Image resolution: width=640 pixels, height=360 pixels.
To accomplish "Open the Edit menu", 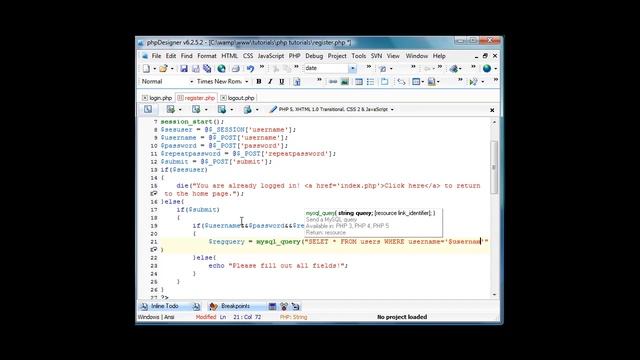I will pos(171,56).
